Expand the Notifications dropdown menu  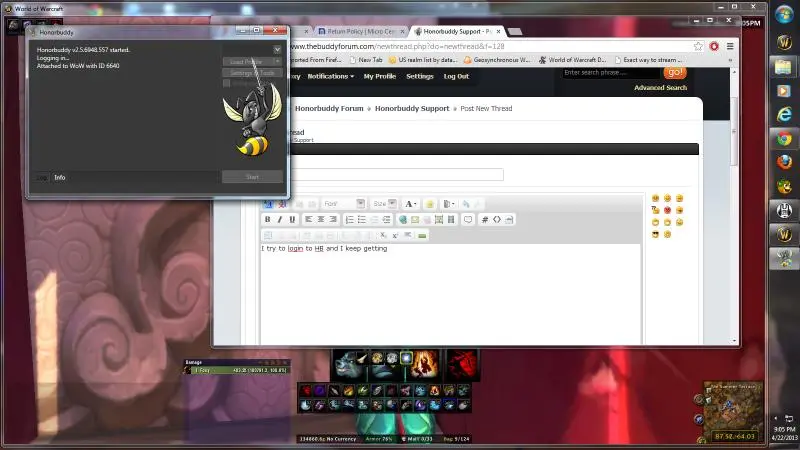click(330, 76)
